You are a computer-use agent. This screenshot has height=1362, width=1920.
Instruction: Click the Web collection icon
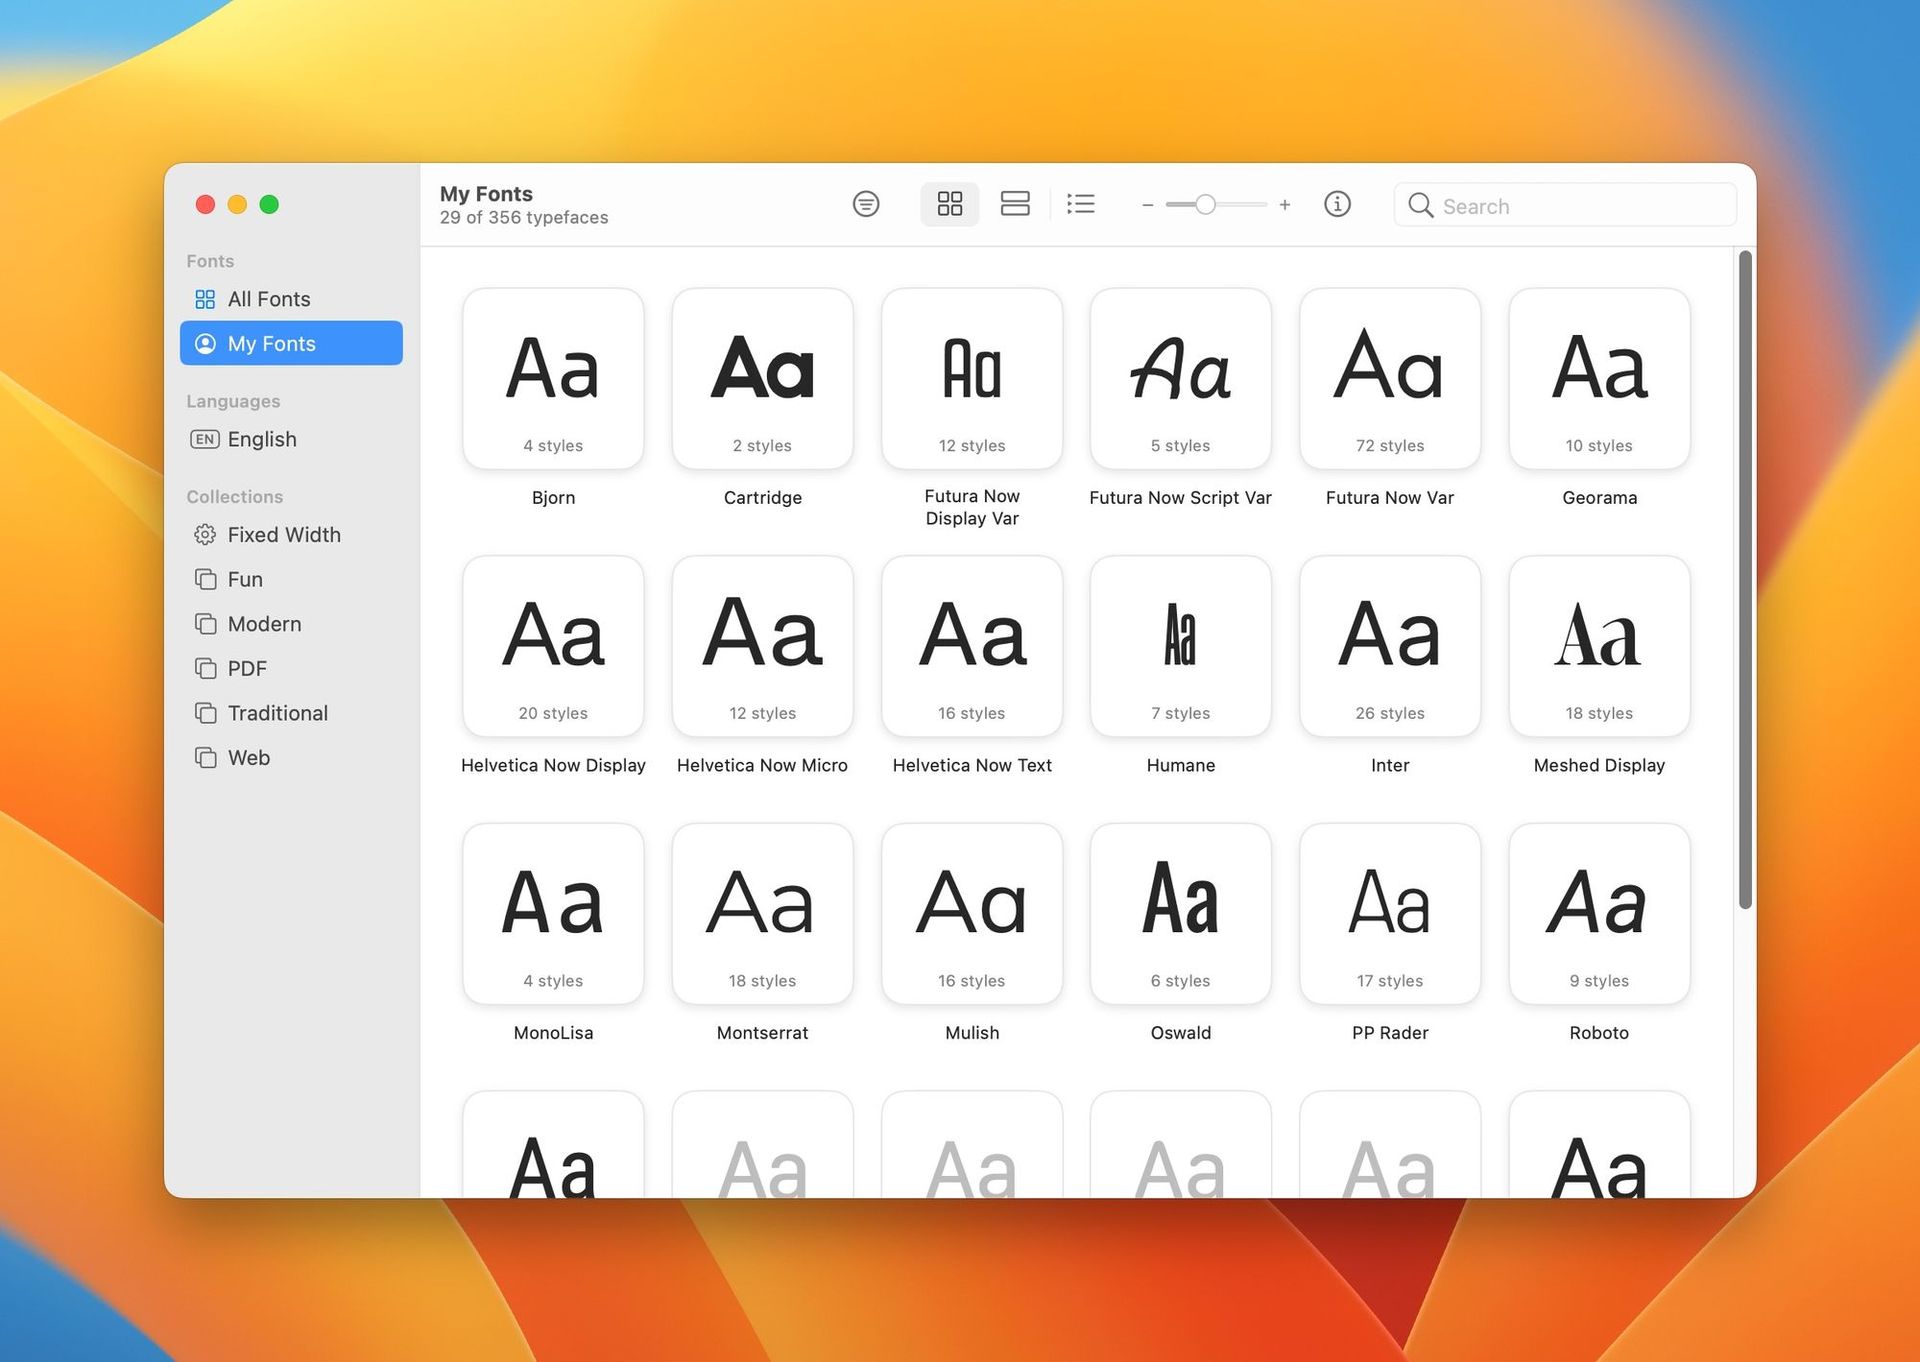coord(205,758)
